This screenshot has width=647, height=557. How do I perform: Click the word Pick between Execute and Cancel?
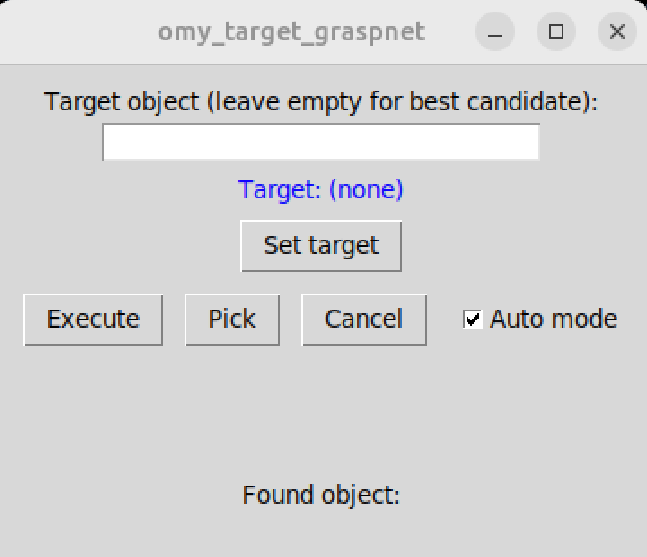pos(232,319)
